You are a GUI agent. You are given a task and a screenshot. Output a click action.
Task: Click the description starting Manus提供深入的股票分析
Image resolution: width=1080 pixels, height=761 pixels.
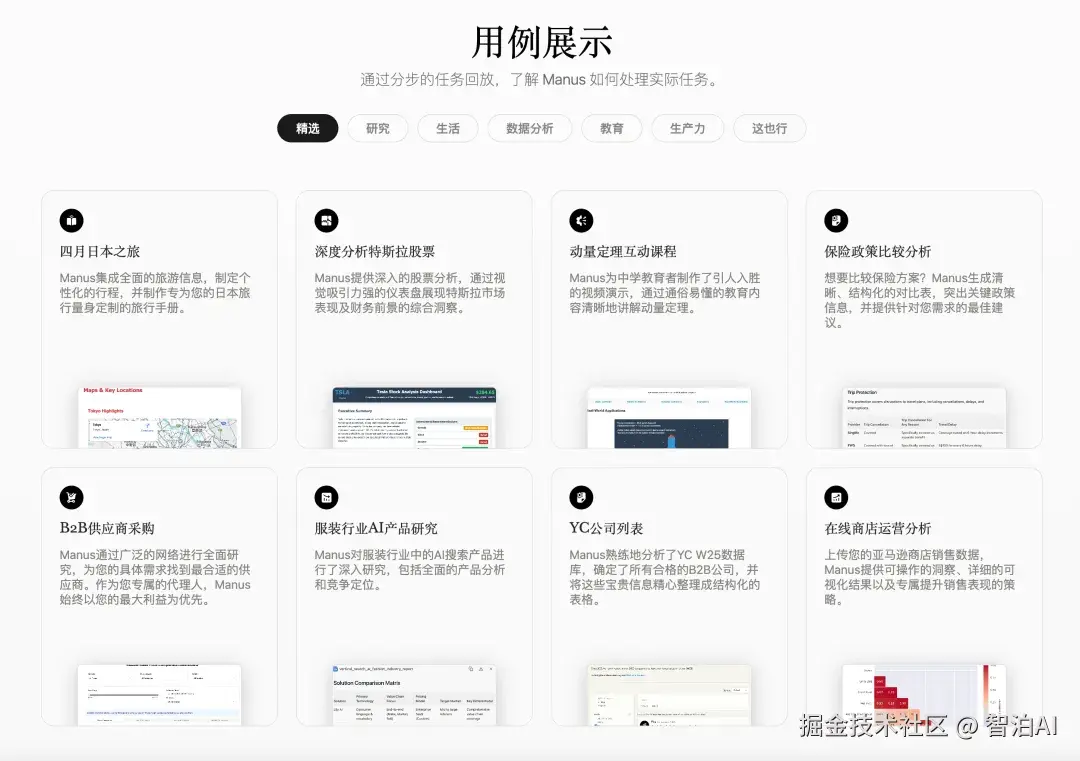point(410,293)
